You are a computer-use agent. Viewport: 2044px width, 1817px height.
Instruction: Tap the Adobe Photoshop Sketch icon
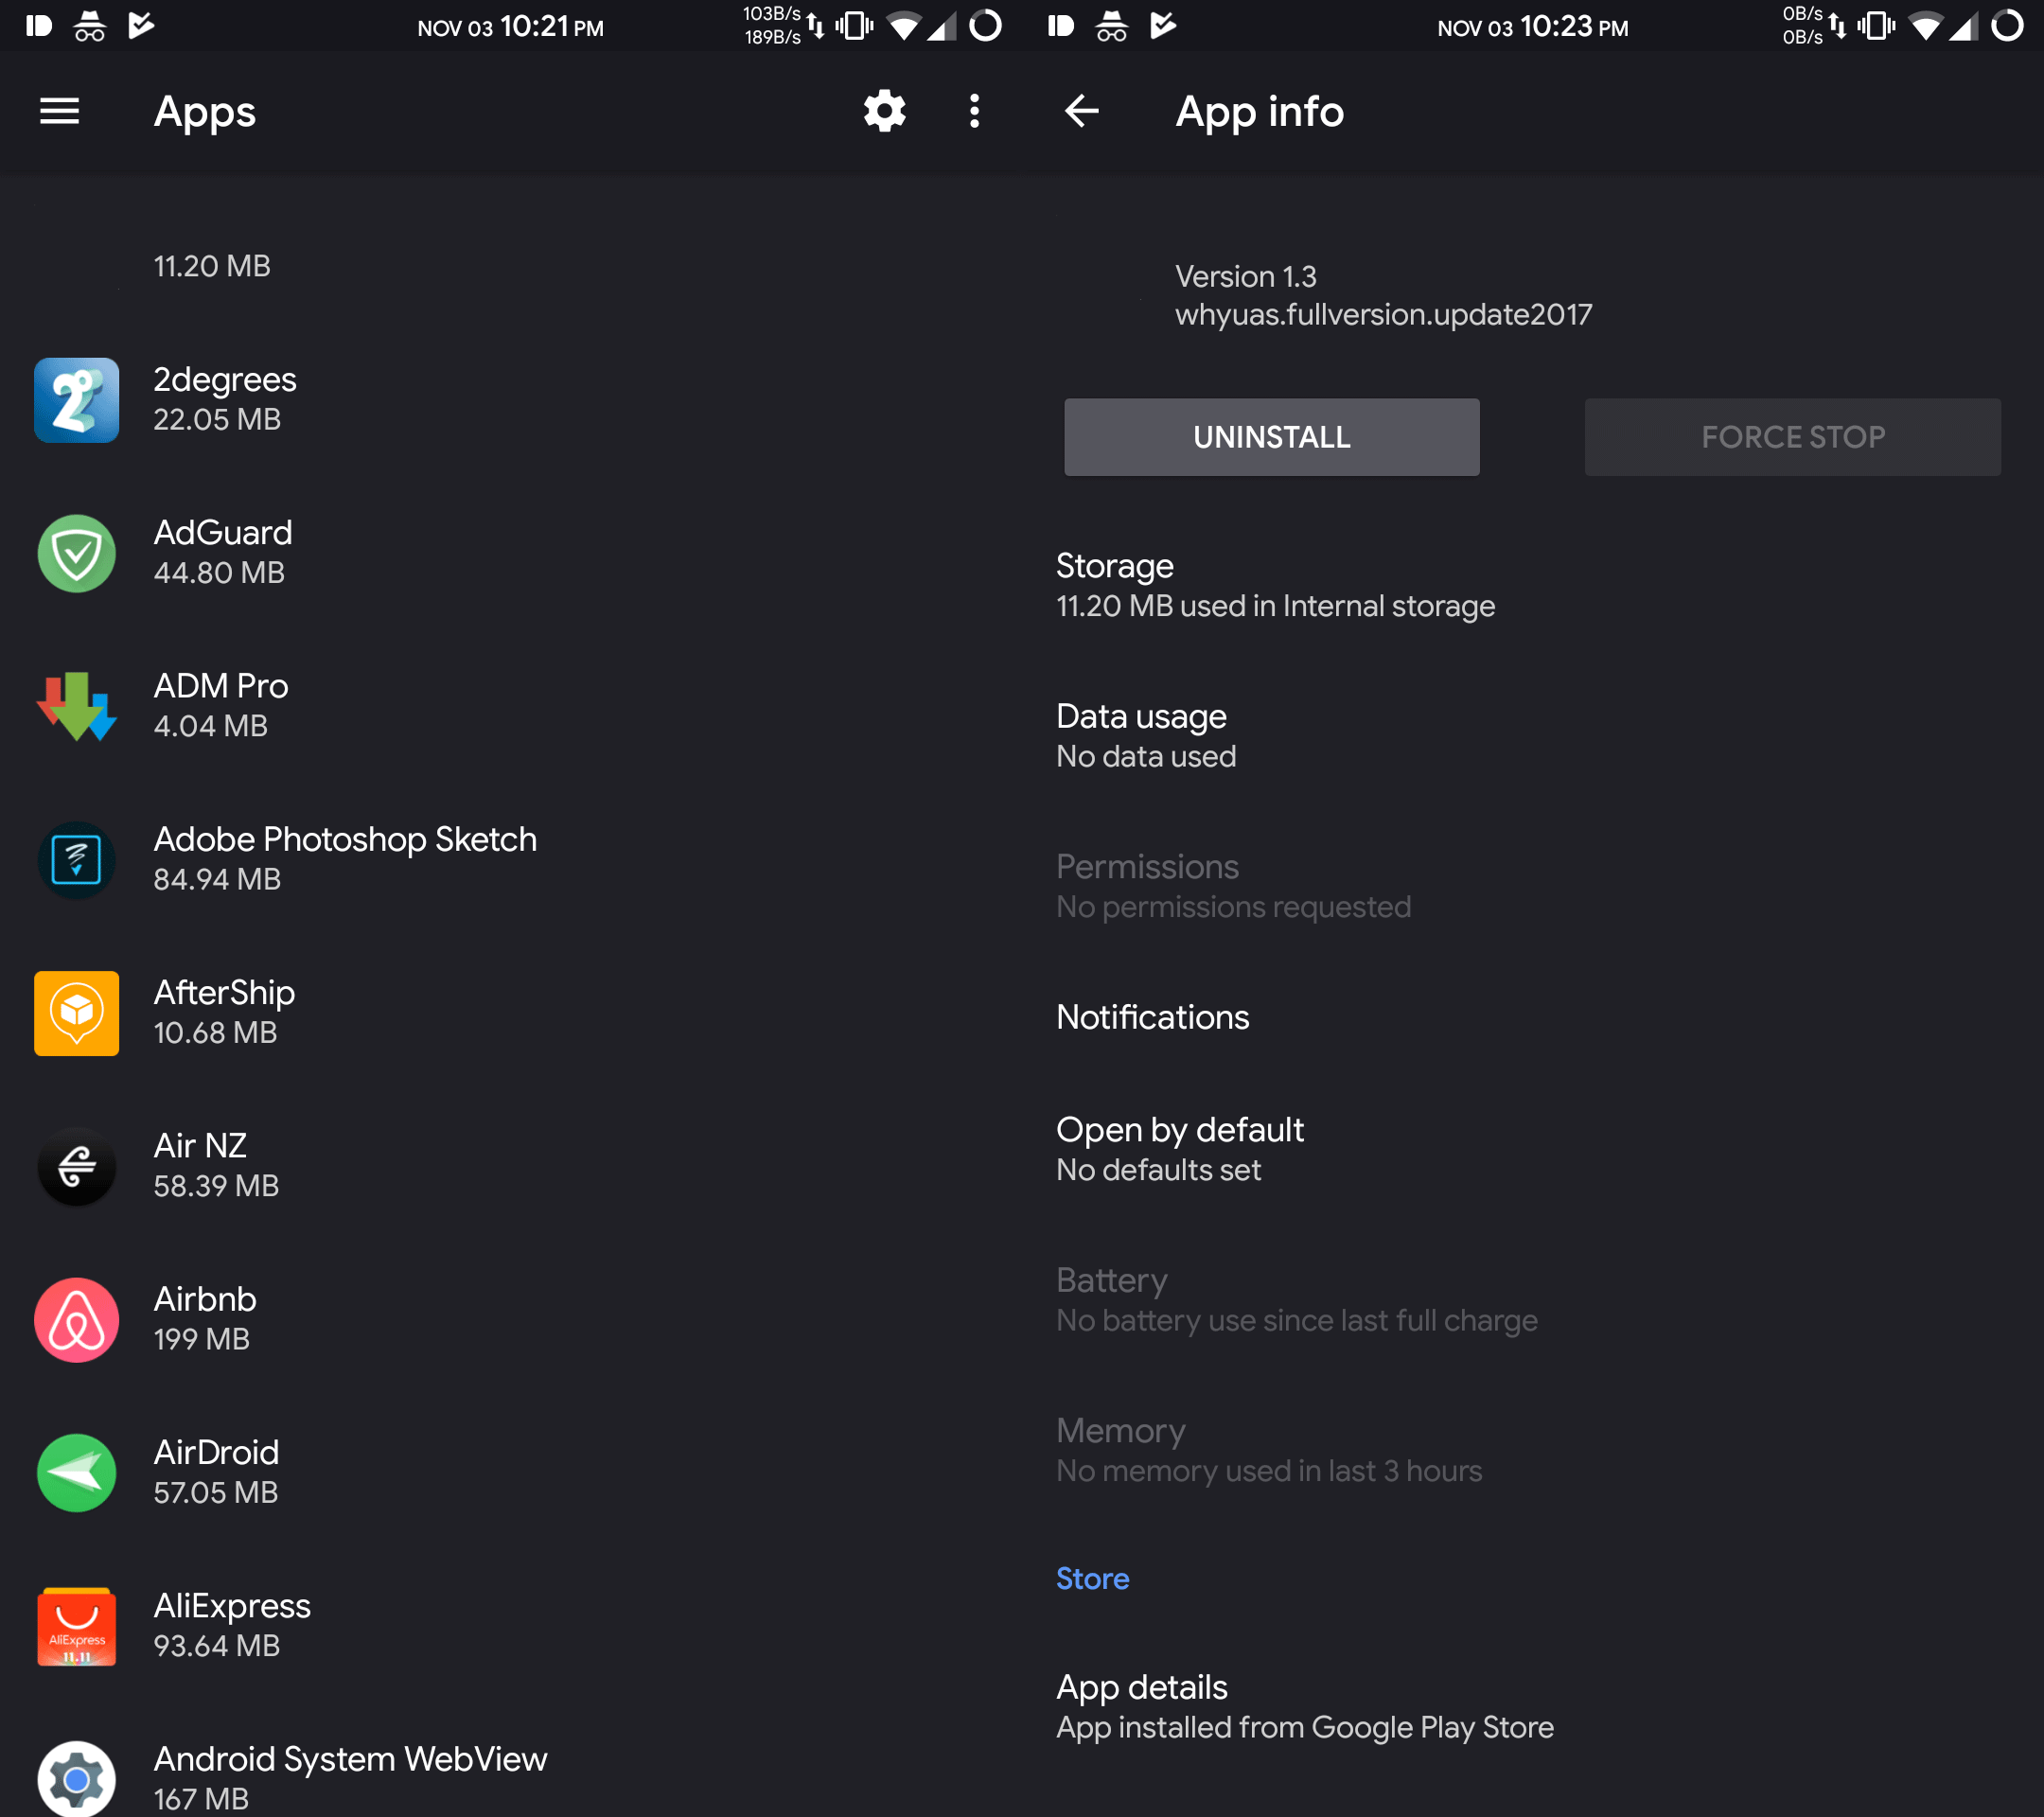coord(77,860)
